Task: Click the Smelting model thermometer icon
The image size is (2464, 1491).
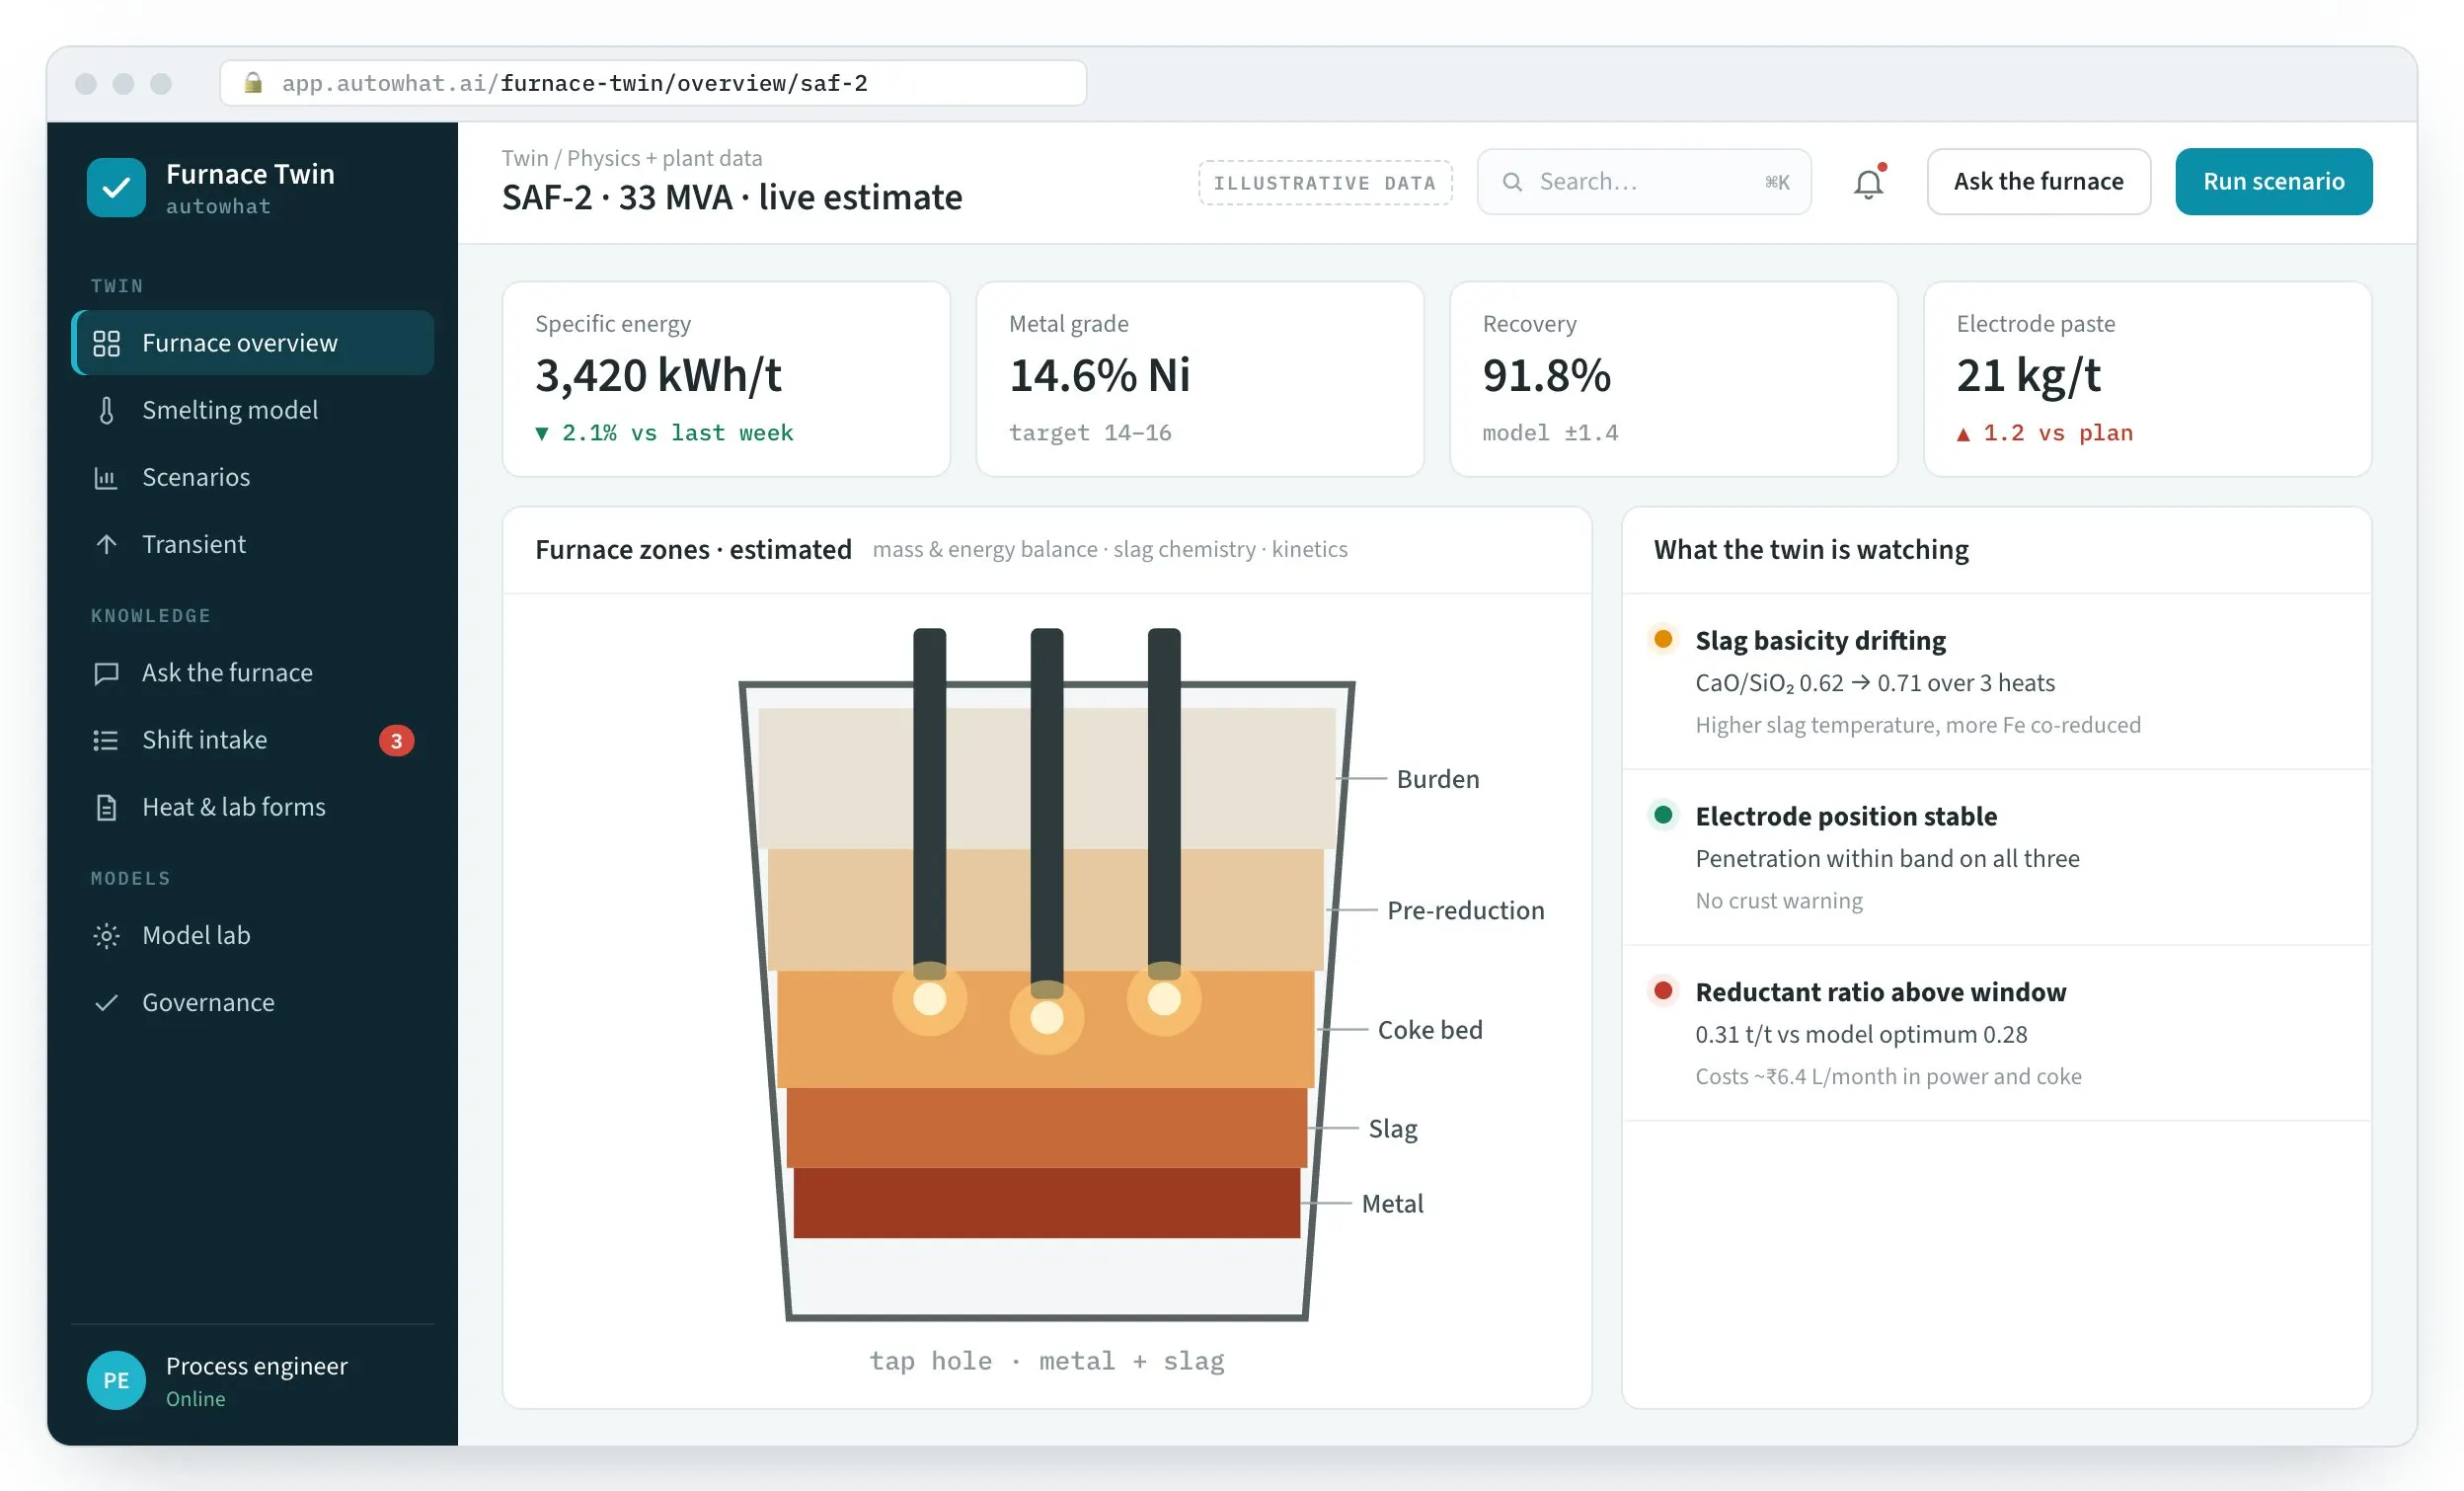Action: coord(106,410)
